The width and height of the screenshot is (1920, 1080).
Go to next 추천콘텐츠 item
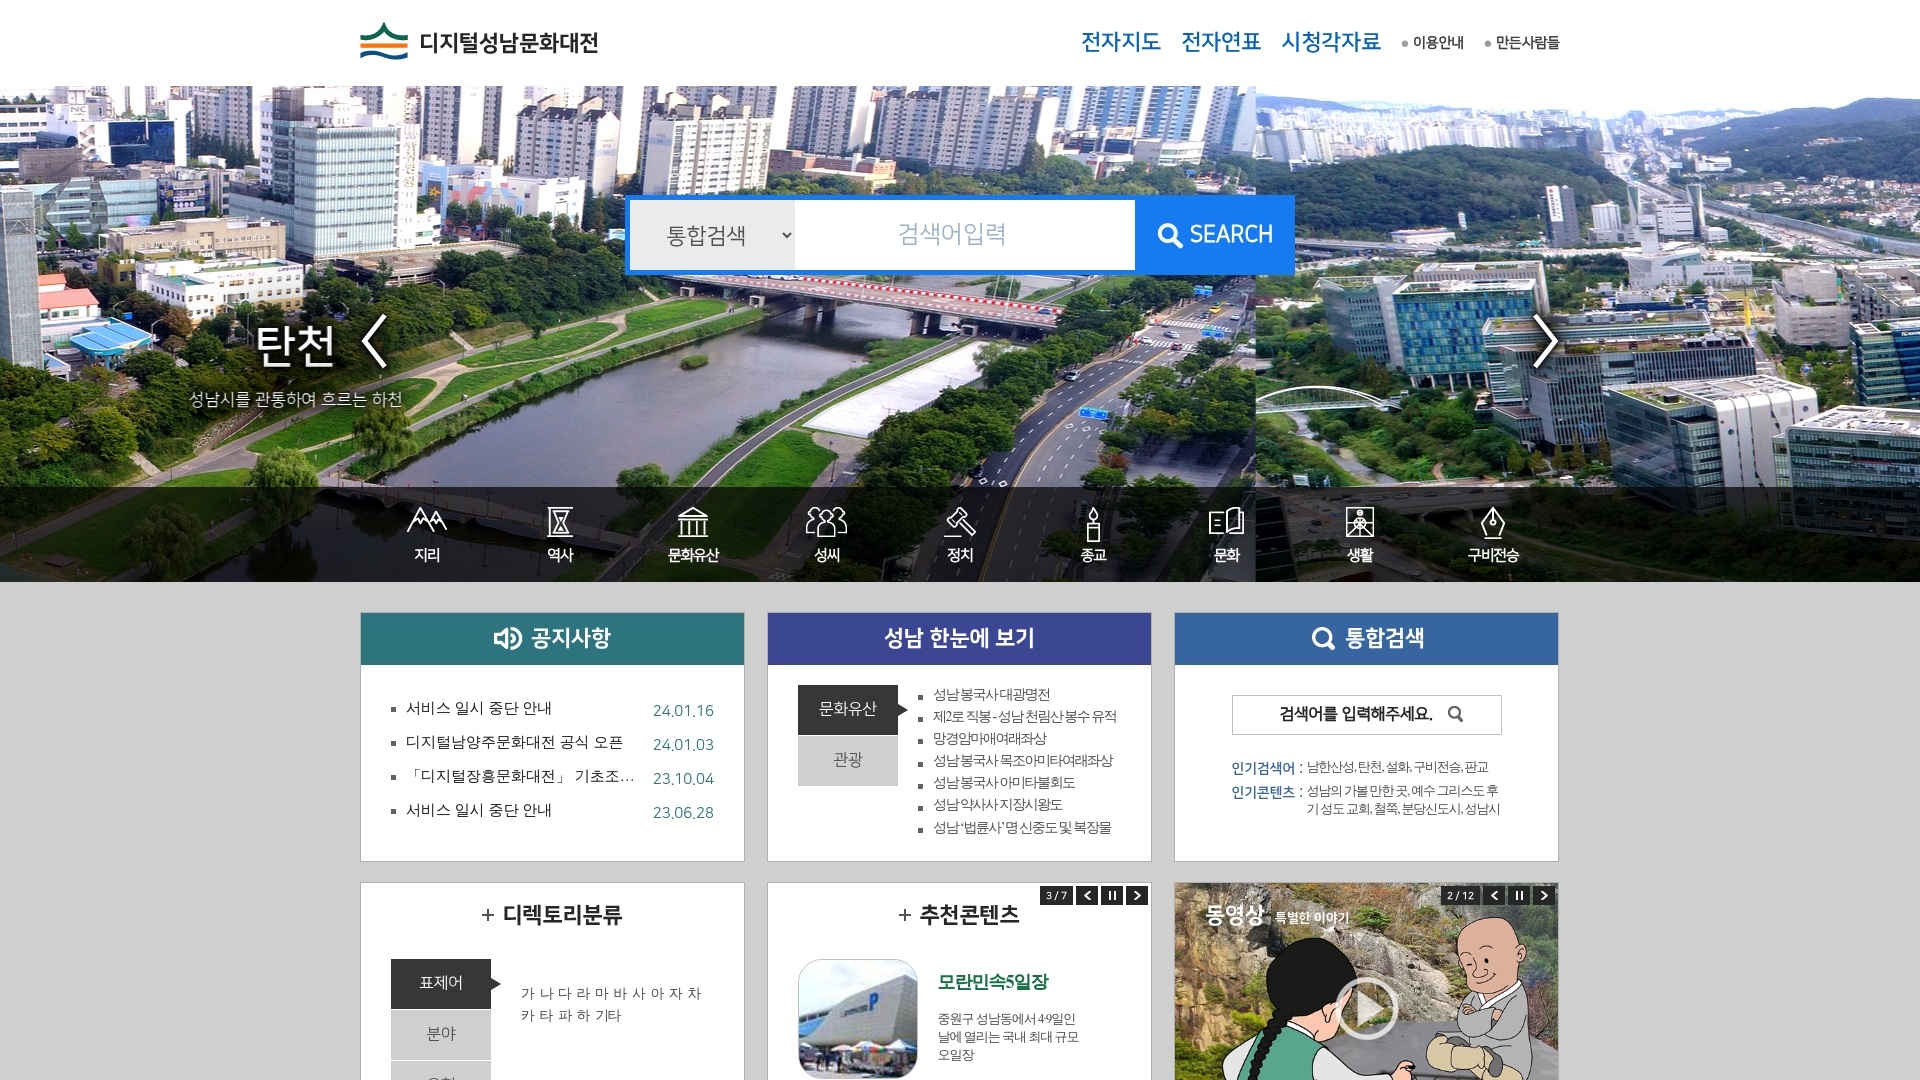[1137, 896]
